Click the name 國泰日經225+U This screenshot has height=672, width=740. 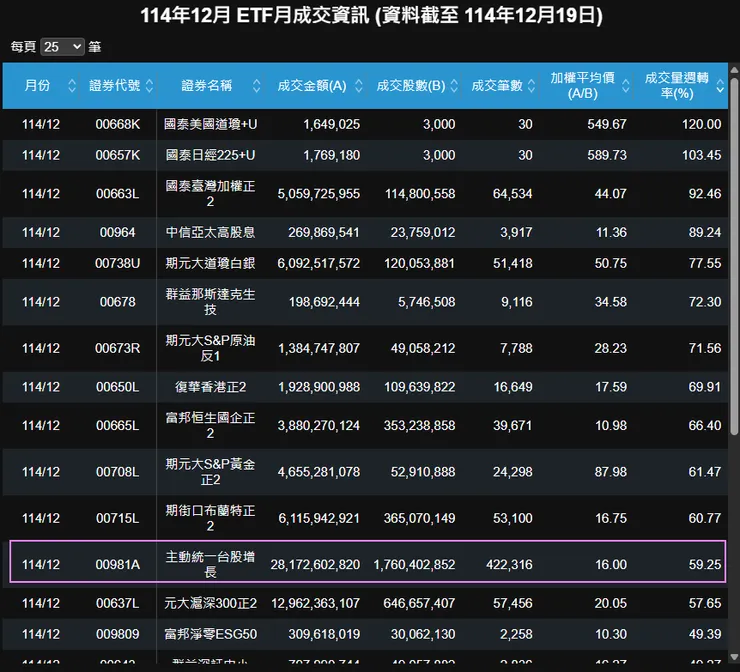pyautogui.click(x=210, y=155)
